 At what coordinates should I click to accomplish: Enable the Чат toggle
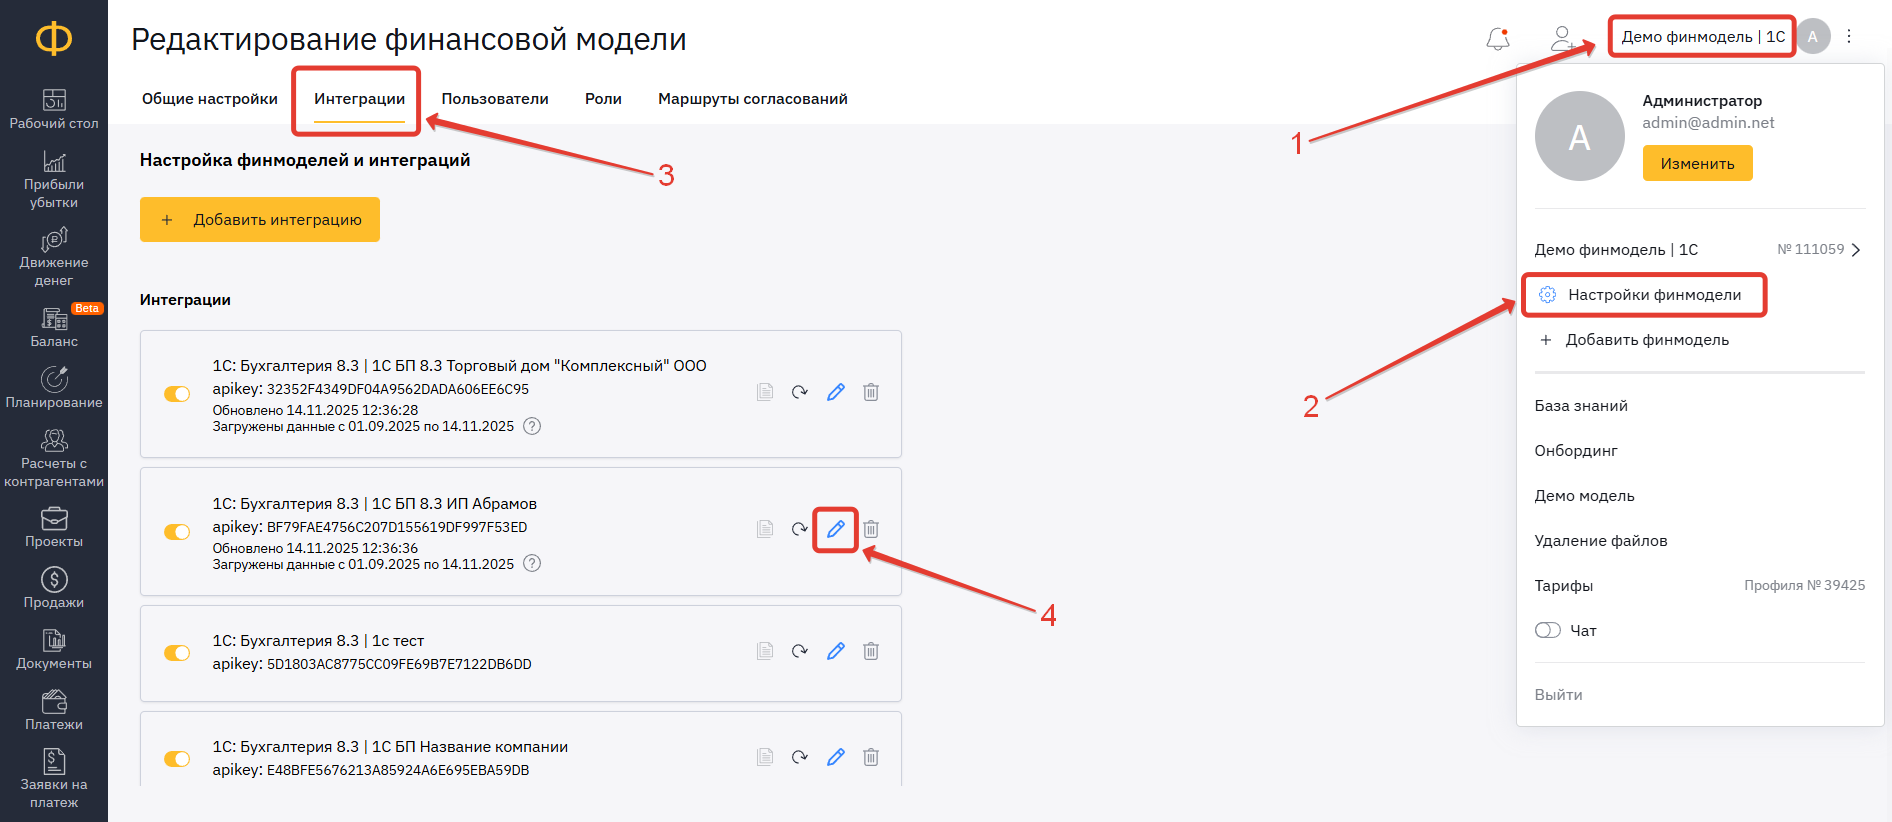pos(1548,630)
